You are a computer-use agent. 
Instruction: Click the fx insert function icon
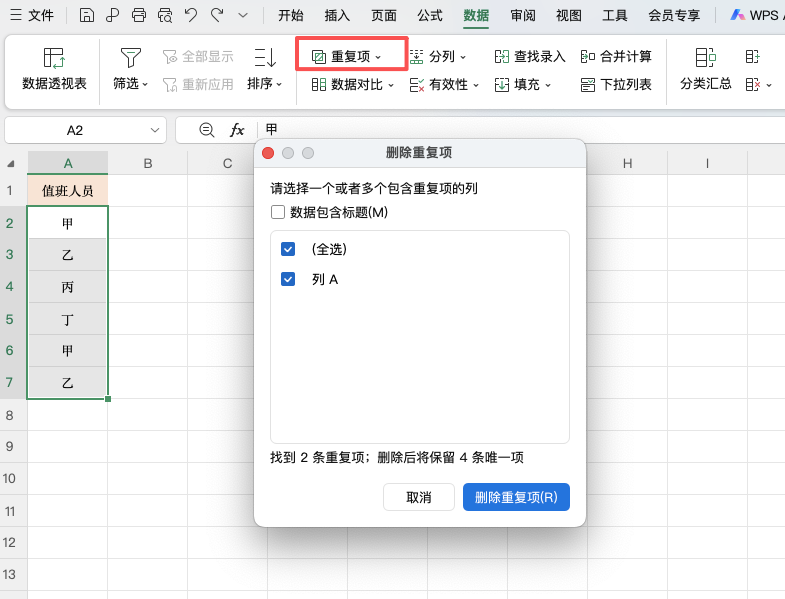[237, 130]
